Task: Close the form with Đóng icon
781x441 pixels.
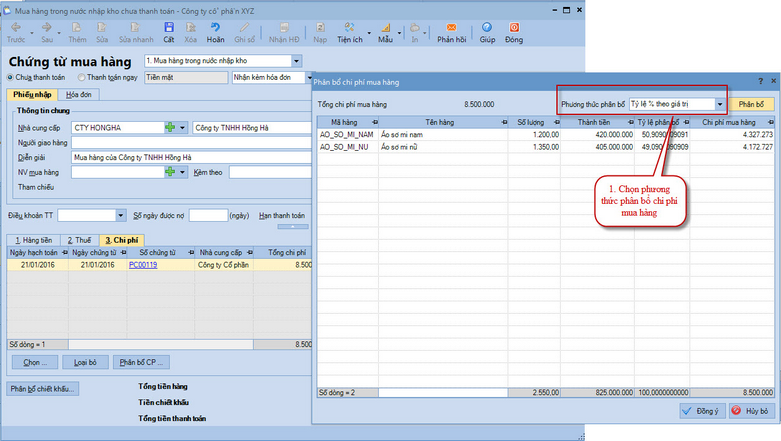Action: [514, 32]
